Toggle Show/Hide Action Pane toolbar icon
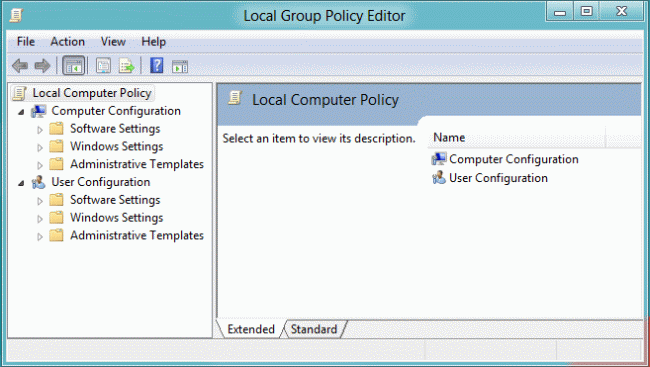Image resolution: width=650 pixels, height=367 pixels. (180, 66)
